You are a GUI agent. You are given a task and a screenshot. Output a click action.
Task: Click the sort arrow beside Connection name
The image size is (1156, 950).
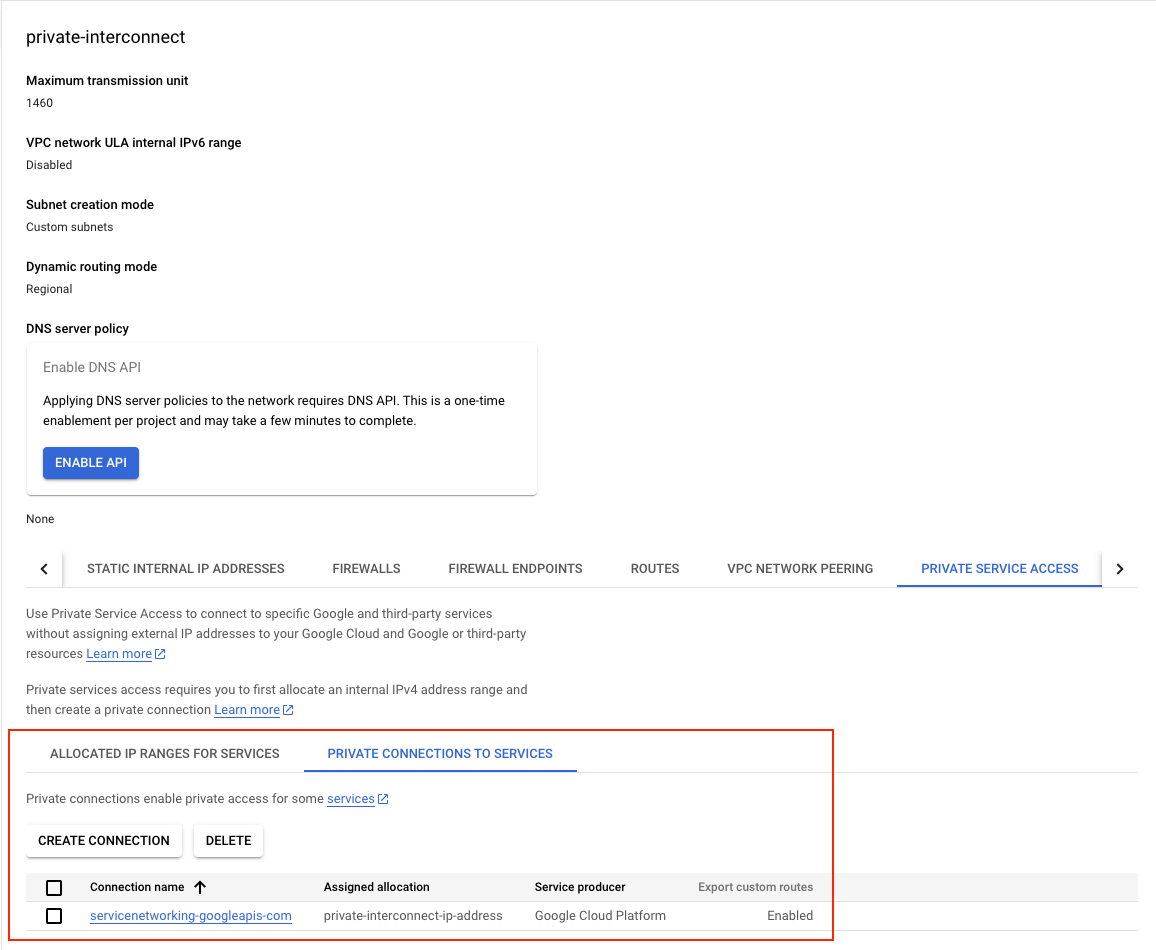click(x=200, y=887)
